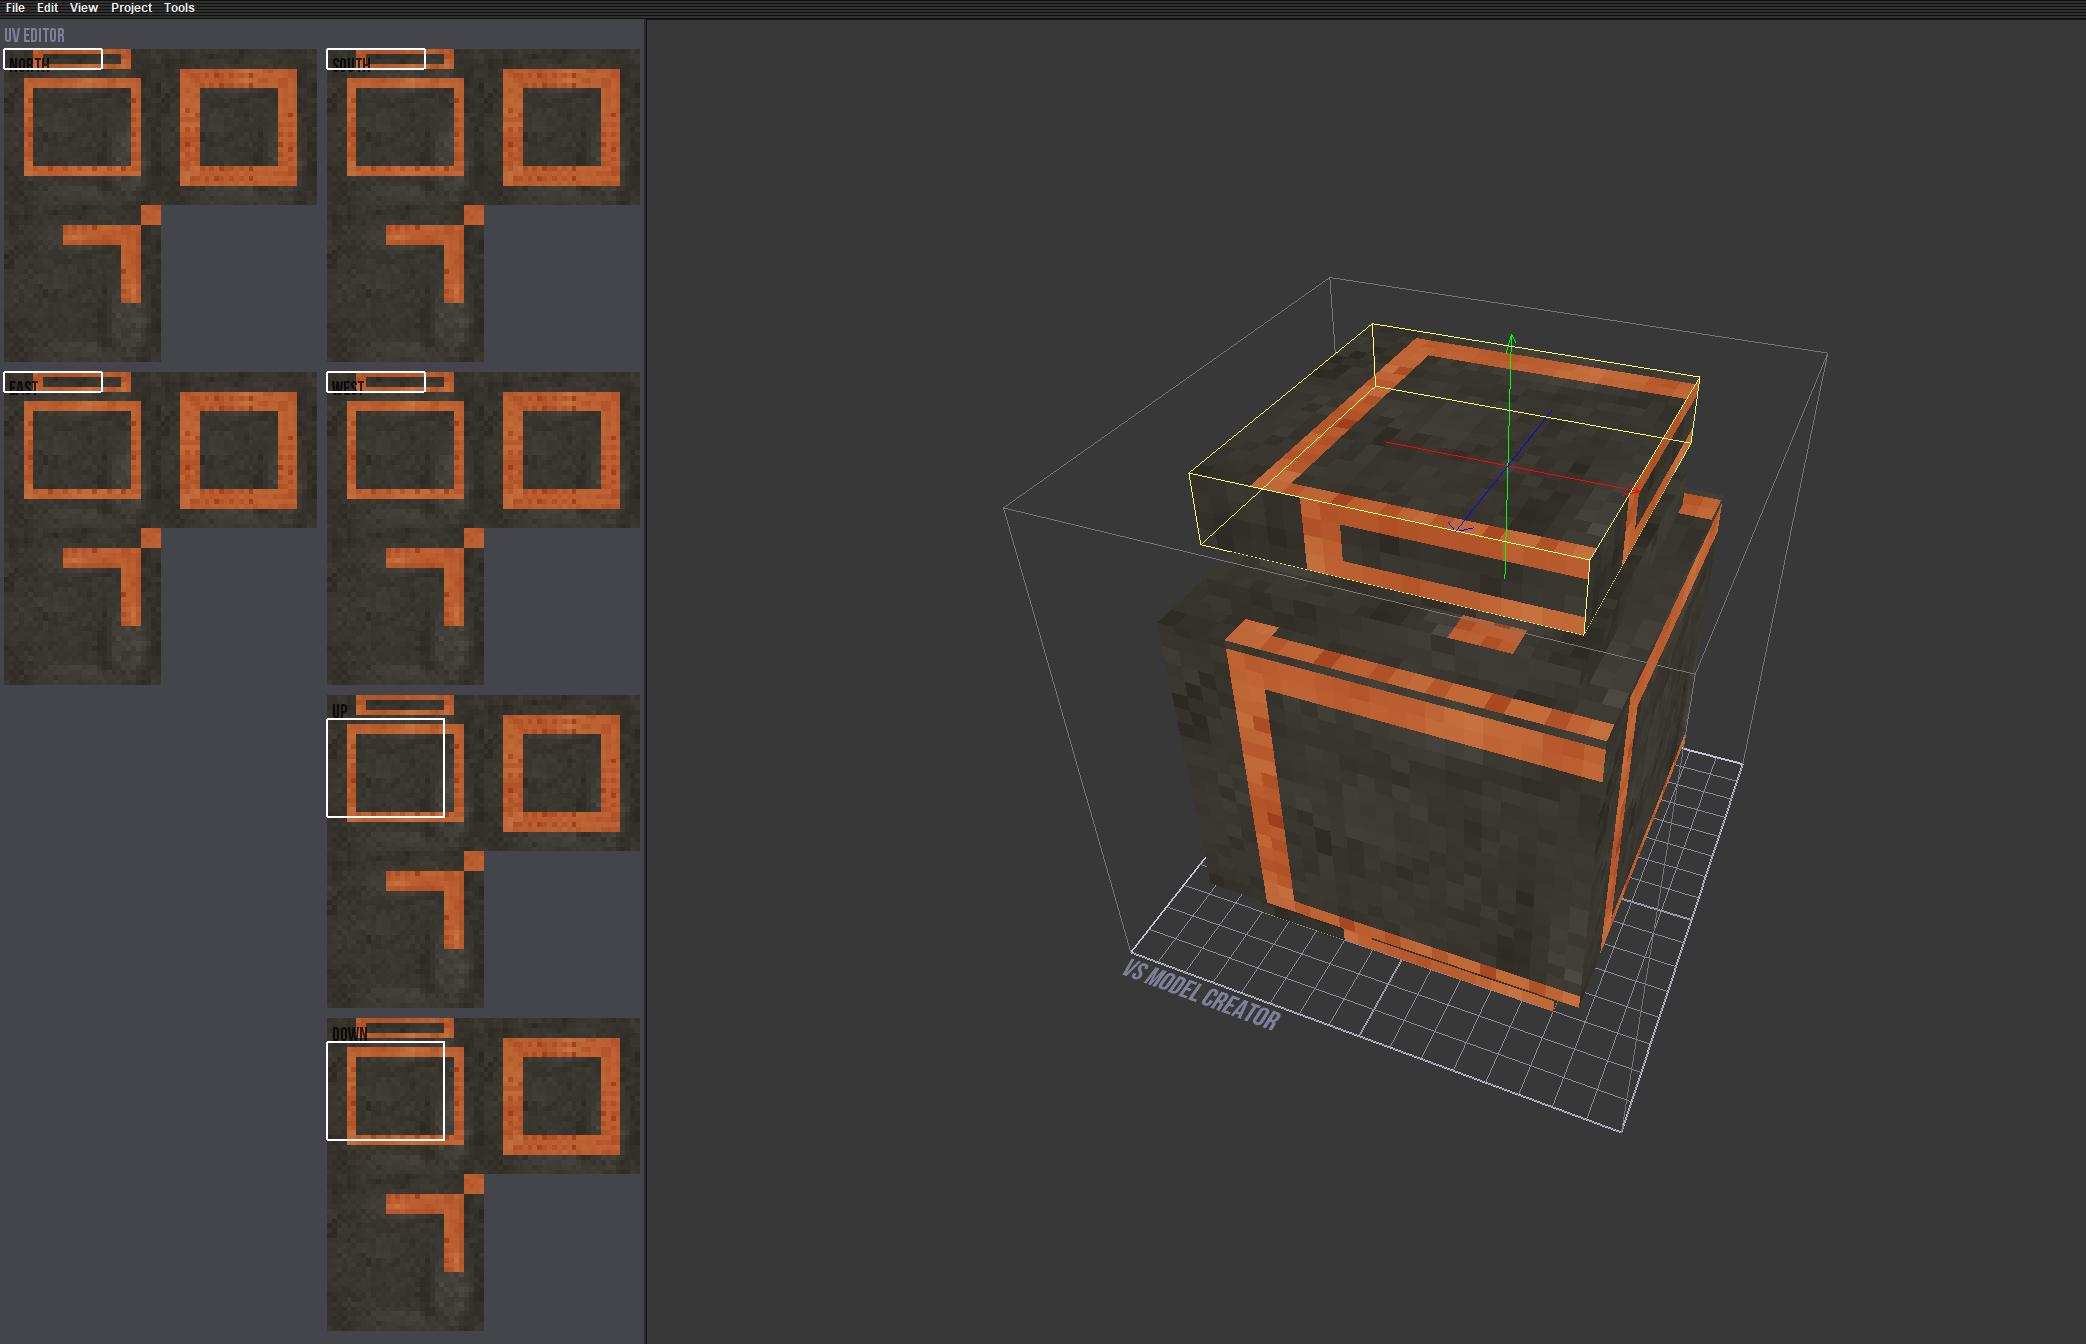2086x1344 pixels.
Task: Open the Tools menu
Action: (x=179, y=8)
